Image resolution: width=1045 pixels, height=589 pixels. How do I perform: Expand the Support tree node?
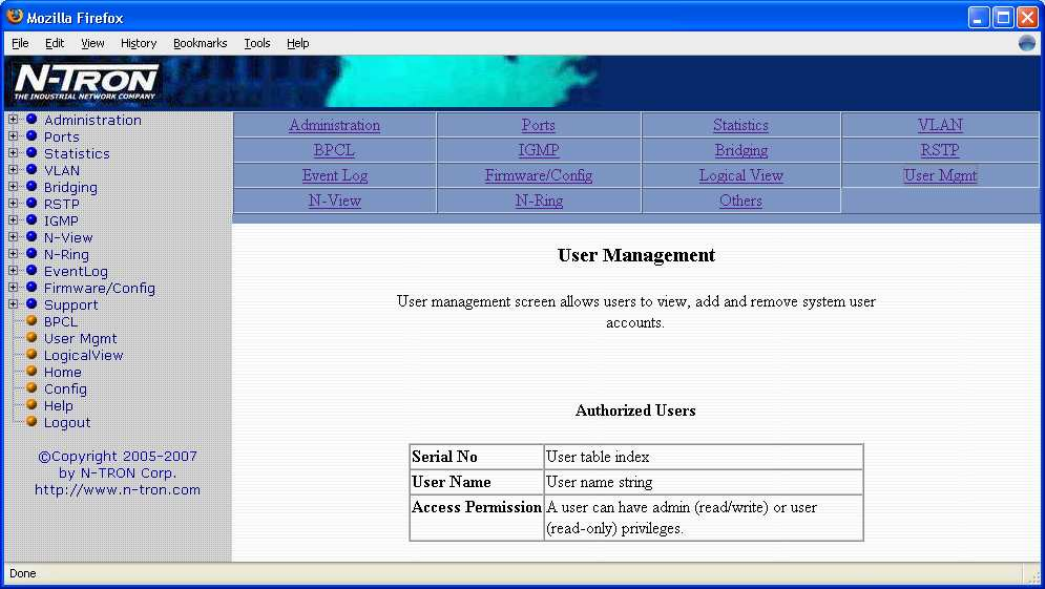[13, 305]
